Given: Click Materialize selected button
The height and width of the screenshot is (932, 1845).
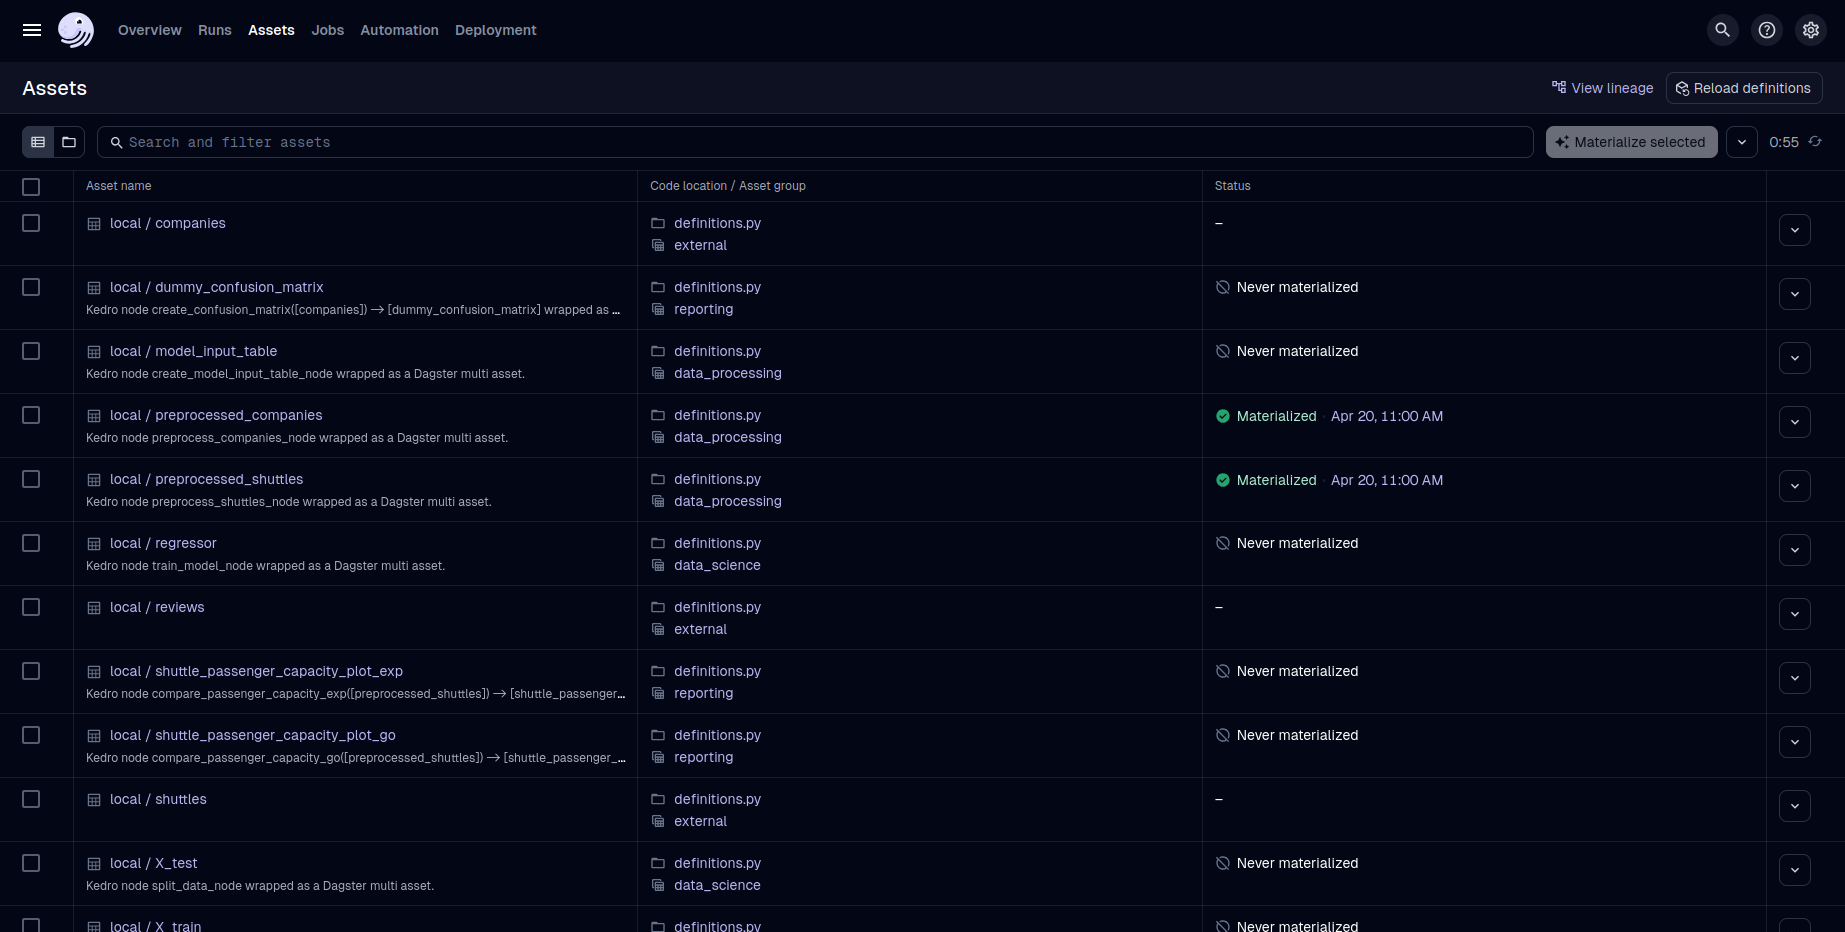Looking at the screenshot, I should (x=1632, y=142).
